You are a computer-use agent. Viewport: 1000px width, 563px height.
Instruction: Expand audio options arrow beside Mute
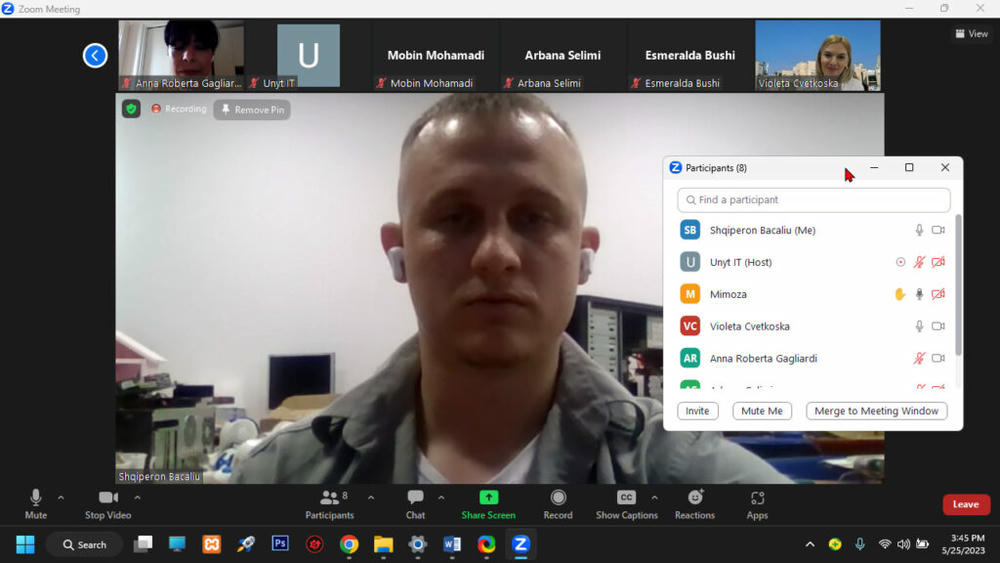coord(61,497)
